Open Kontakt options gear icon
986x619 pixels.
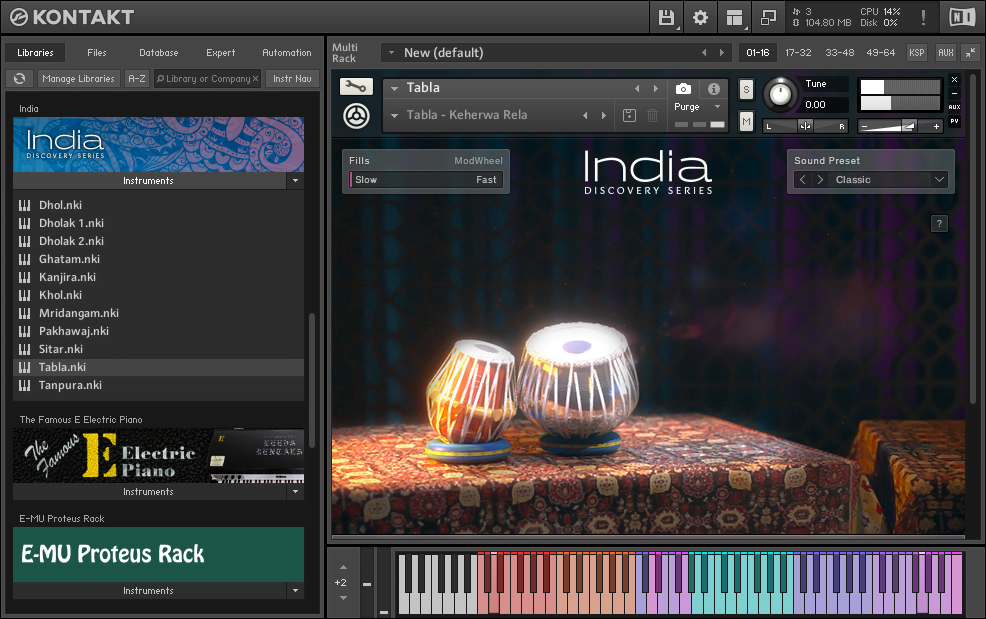pos(700,17)
